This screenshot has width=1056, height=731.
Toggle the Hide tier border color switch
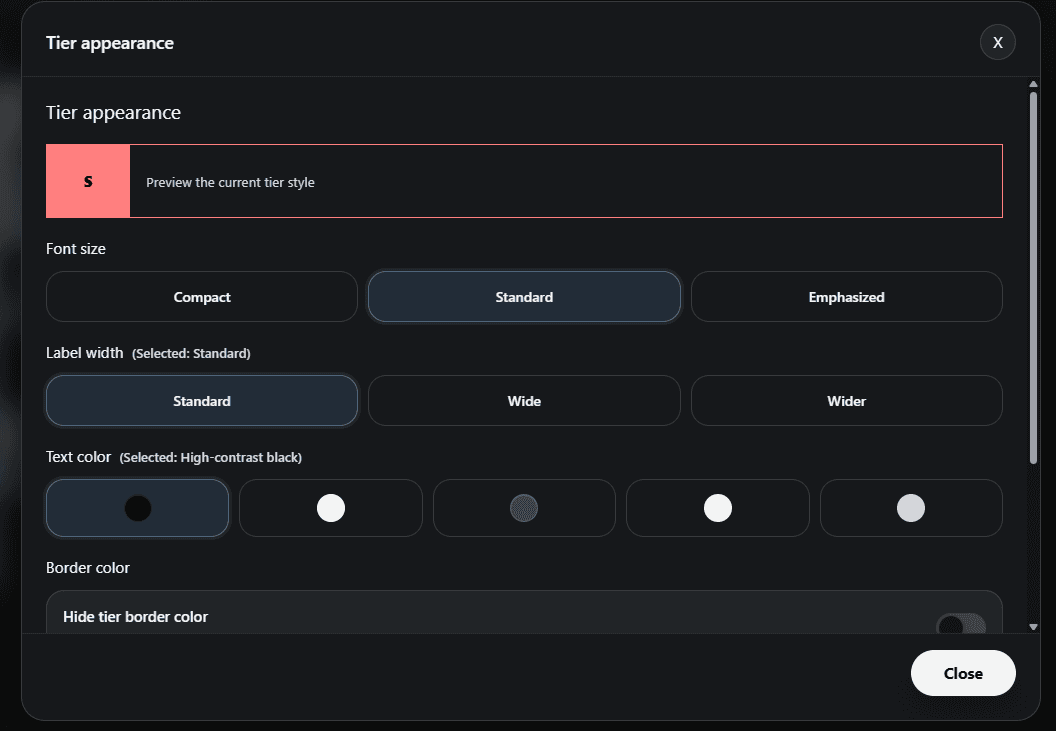pos(960,625)
